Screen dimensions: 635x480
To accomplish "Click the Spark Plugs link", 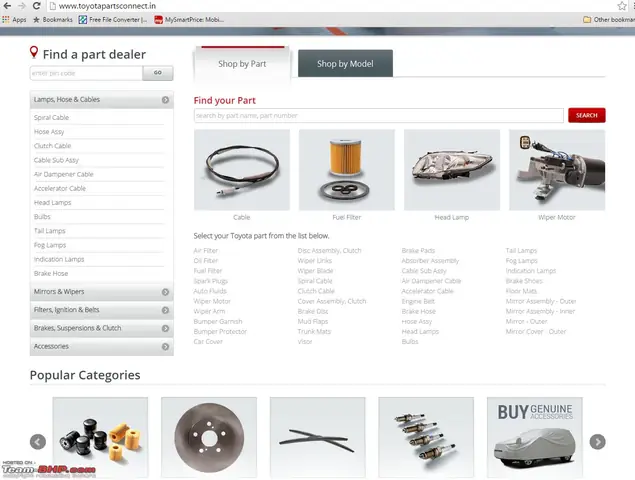I will pyautogui.click(x=211, y=281).
